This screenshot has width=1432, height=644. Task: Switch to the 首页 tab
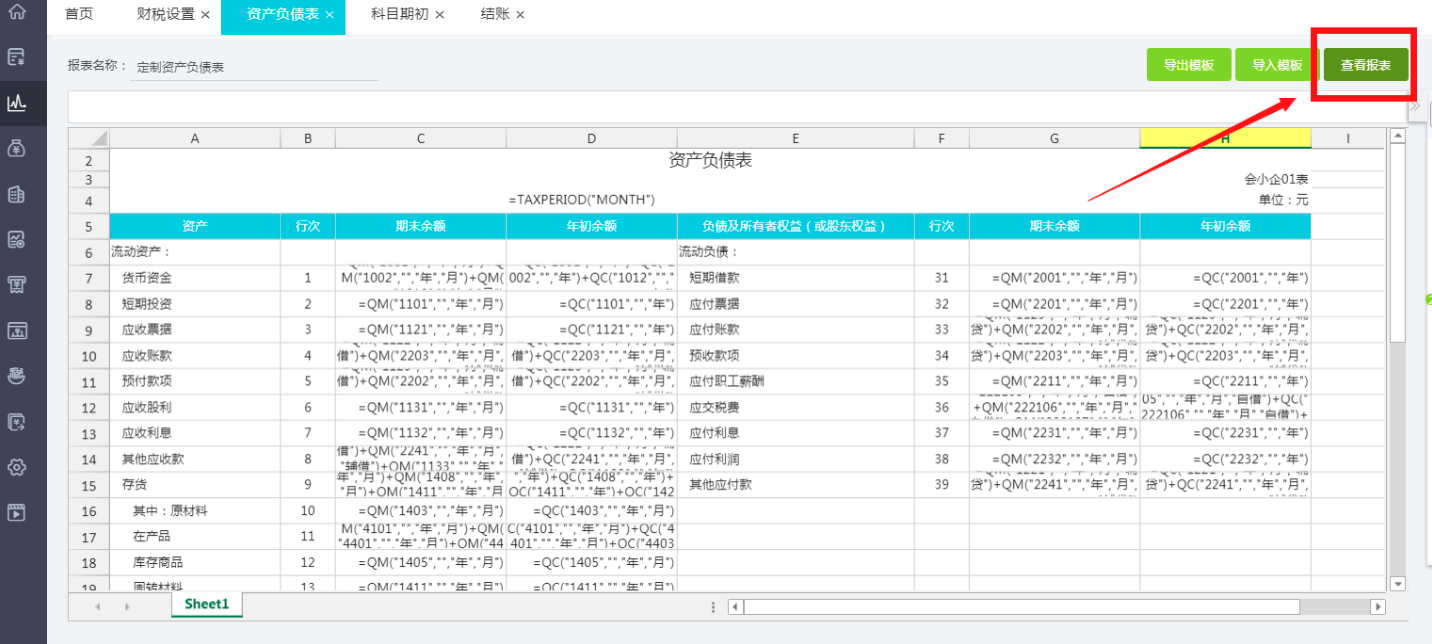(79, 15)
